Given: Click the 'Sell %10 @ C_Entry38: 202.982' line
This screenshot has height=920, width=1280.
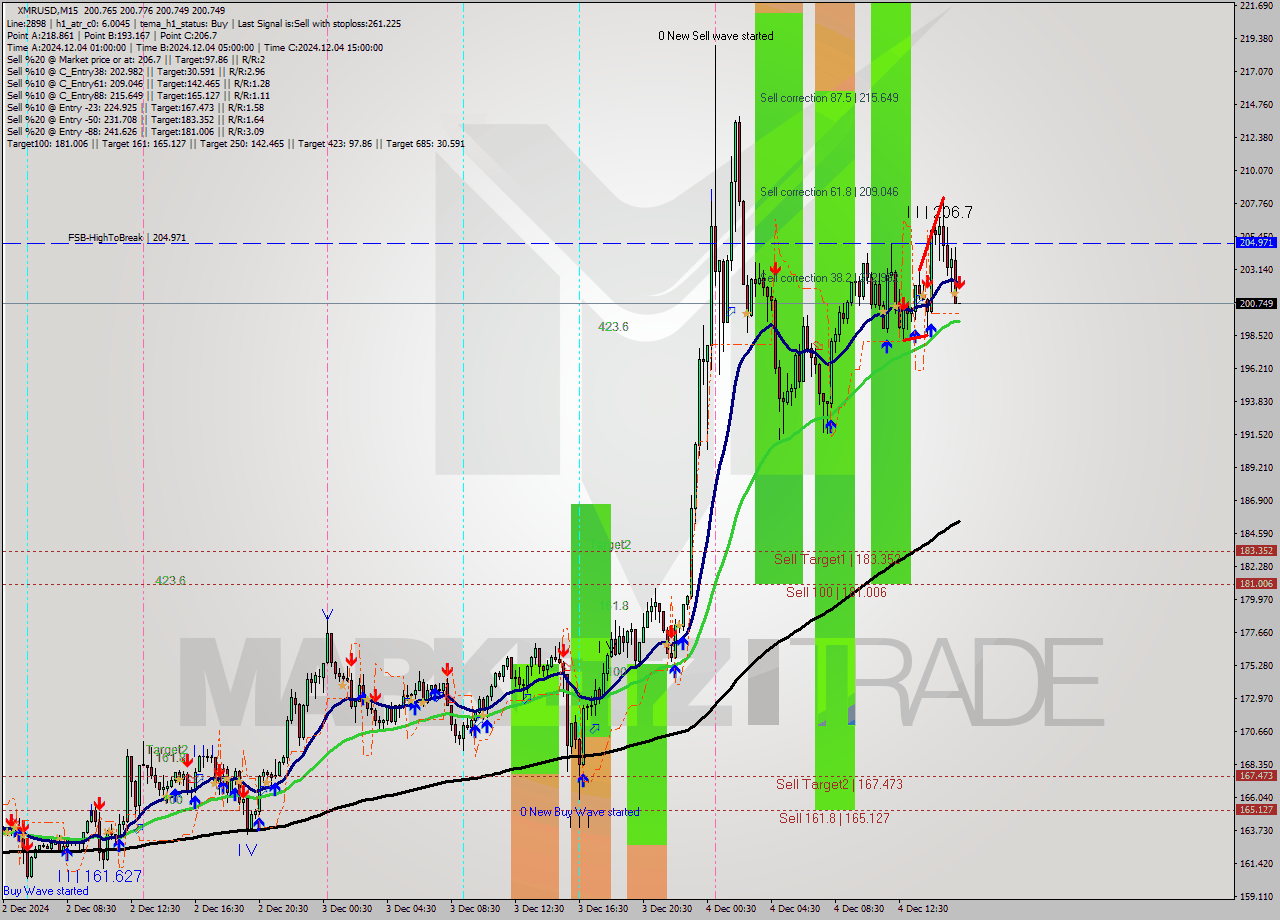Looking at the screenshot, I should coord(135,72).
